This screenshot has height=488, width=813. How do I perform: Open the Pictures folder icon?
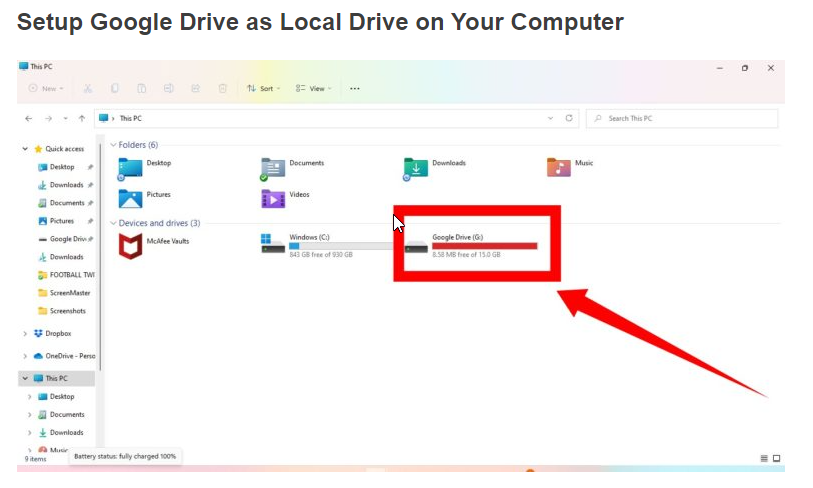click(x=130, y=199)
